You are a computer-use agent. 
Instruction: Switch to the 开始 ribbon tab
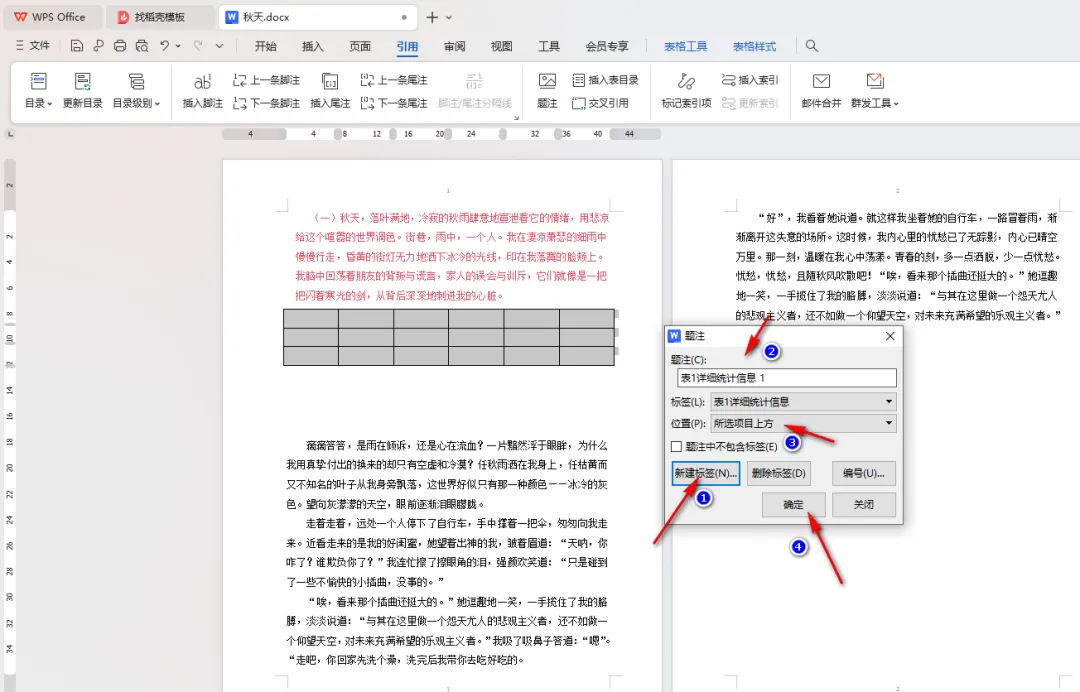[x=265, y=46]
